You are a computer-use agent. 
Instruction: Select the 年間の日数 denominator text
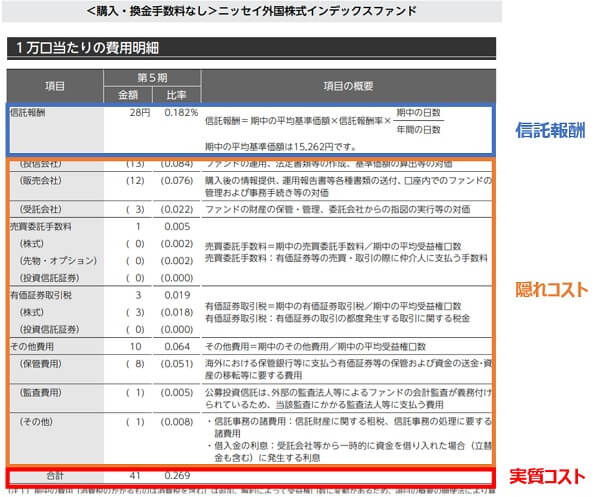click(419, 130)
